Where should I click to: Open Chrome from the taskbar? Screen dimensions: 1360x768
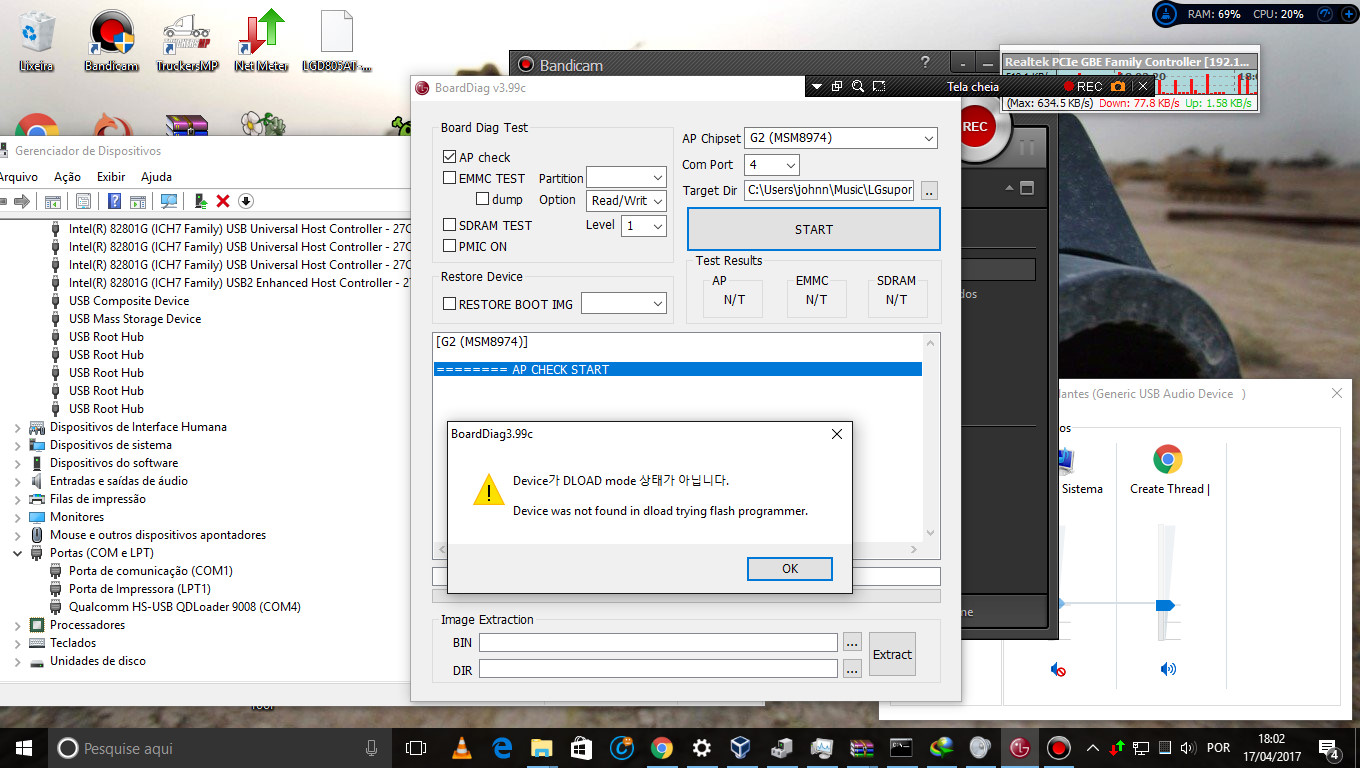(x=661, y=748)
